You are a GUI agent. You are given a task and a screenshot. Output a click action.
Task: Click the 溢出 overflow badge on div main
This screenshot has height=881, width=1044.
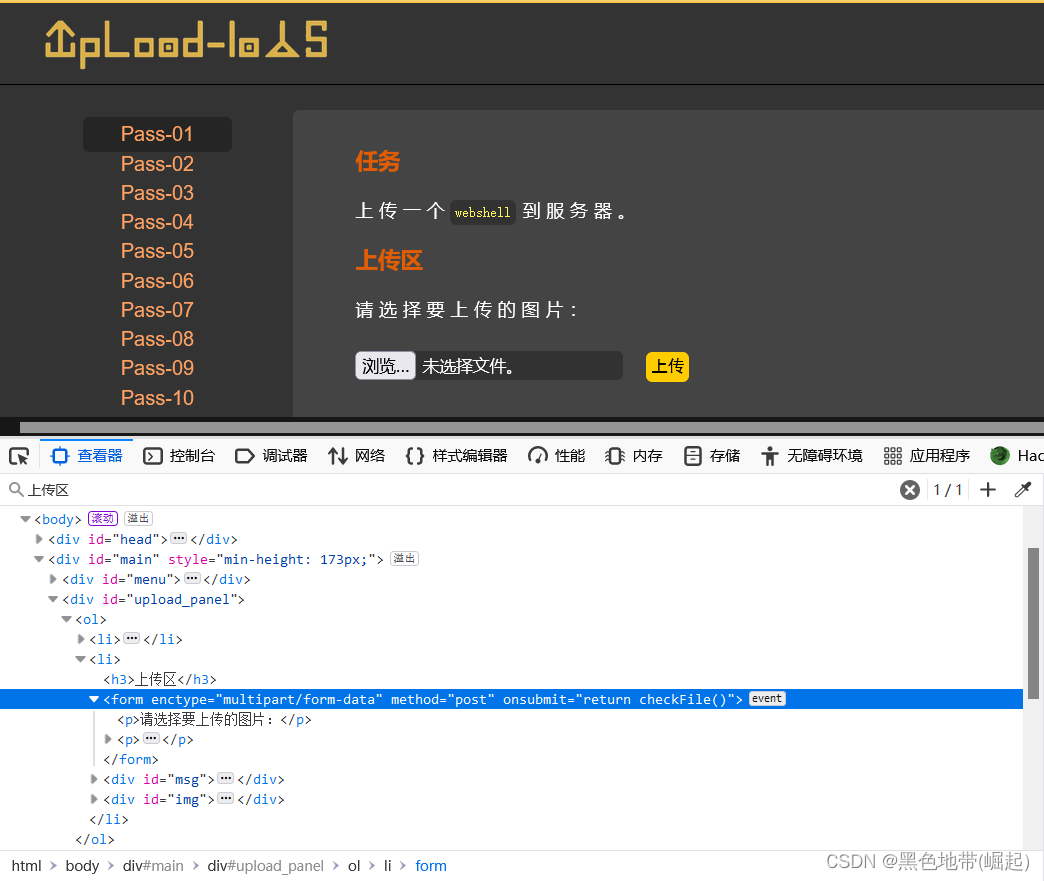(404, 559)
